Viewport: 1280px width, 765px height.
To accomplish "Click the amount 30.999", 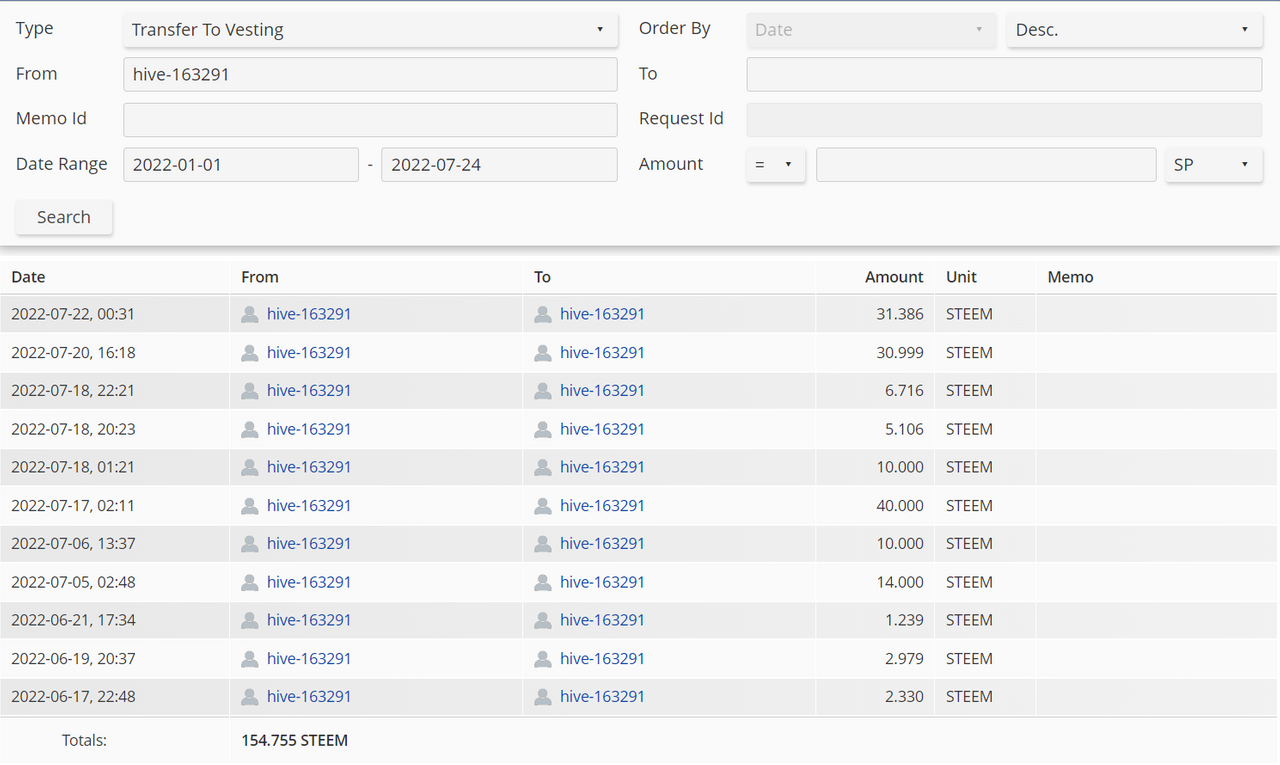I will pyautogui.click(x=900, y=353).
